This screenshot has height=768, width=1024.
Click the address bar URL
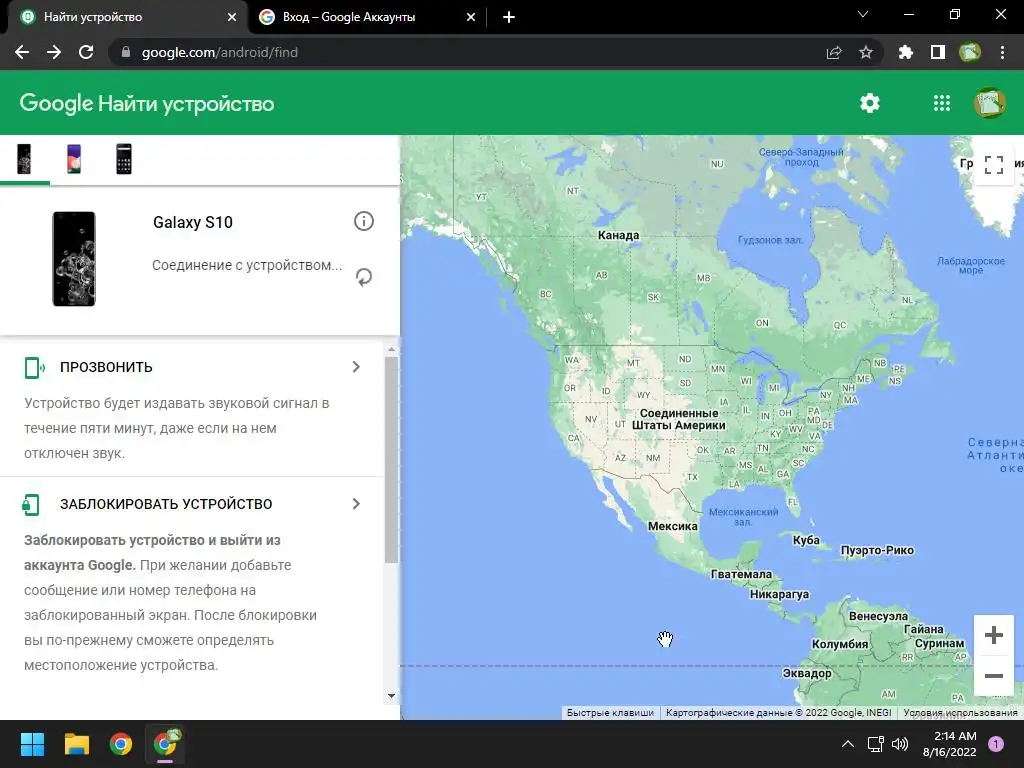(219, 52)
